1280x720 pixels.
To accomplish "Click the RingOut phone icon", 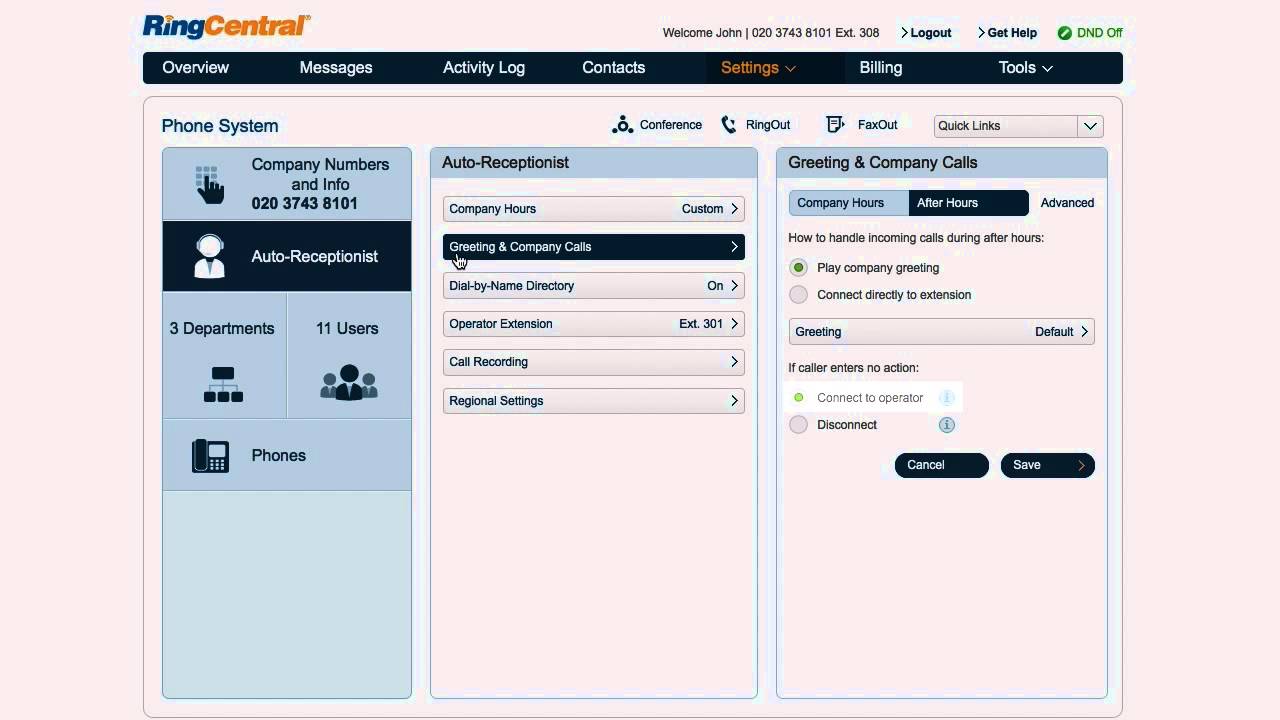I will click(x=729, y=125).
